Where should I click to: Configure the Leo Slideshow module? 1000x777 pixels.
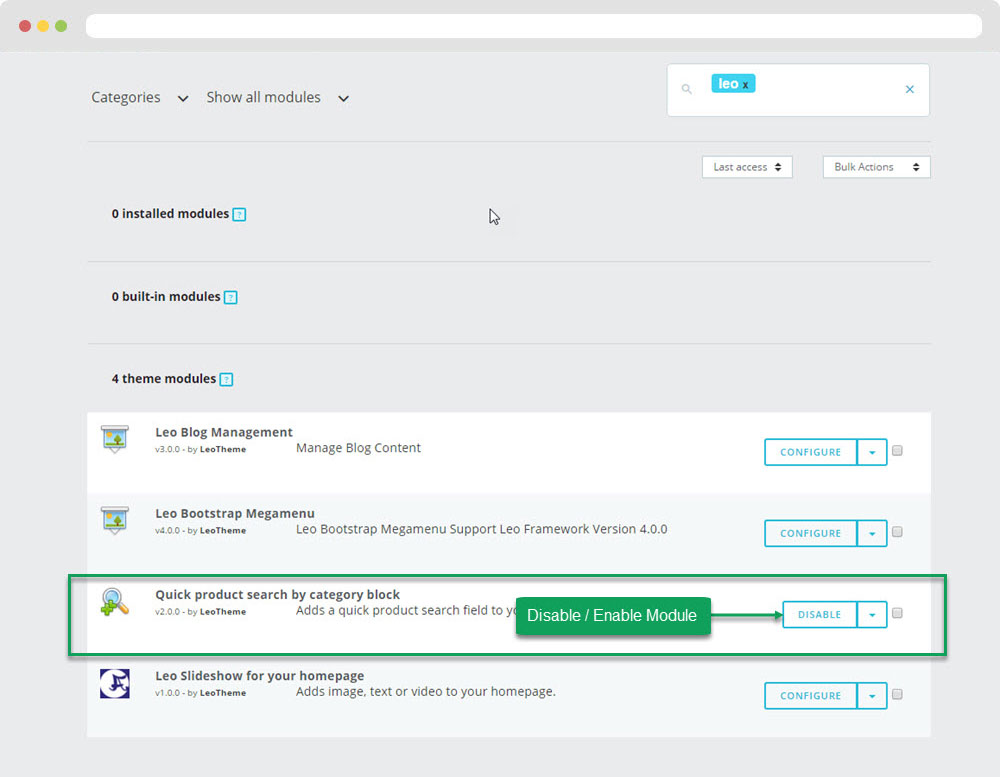pos(811,696)
